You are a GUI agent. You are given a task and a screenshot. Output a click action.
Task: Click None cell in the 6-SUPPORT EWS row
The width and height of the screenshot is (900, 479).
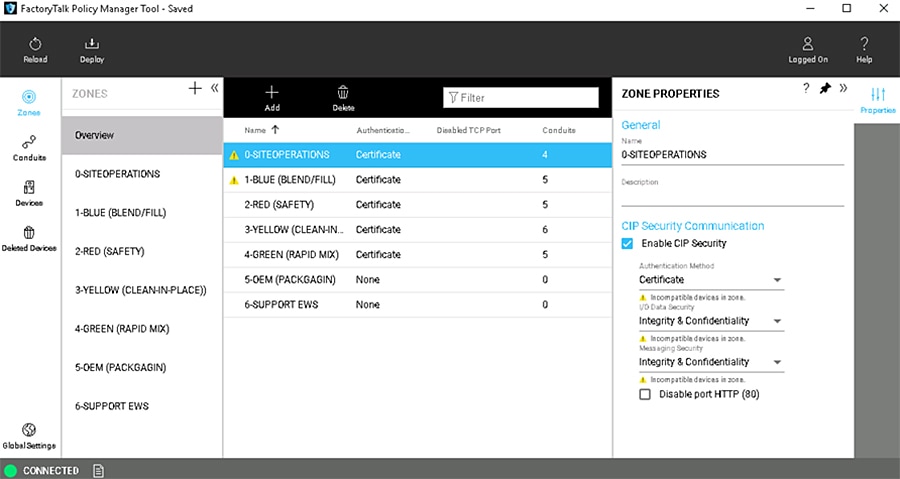[367, 305]
